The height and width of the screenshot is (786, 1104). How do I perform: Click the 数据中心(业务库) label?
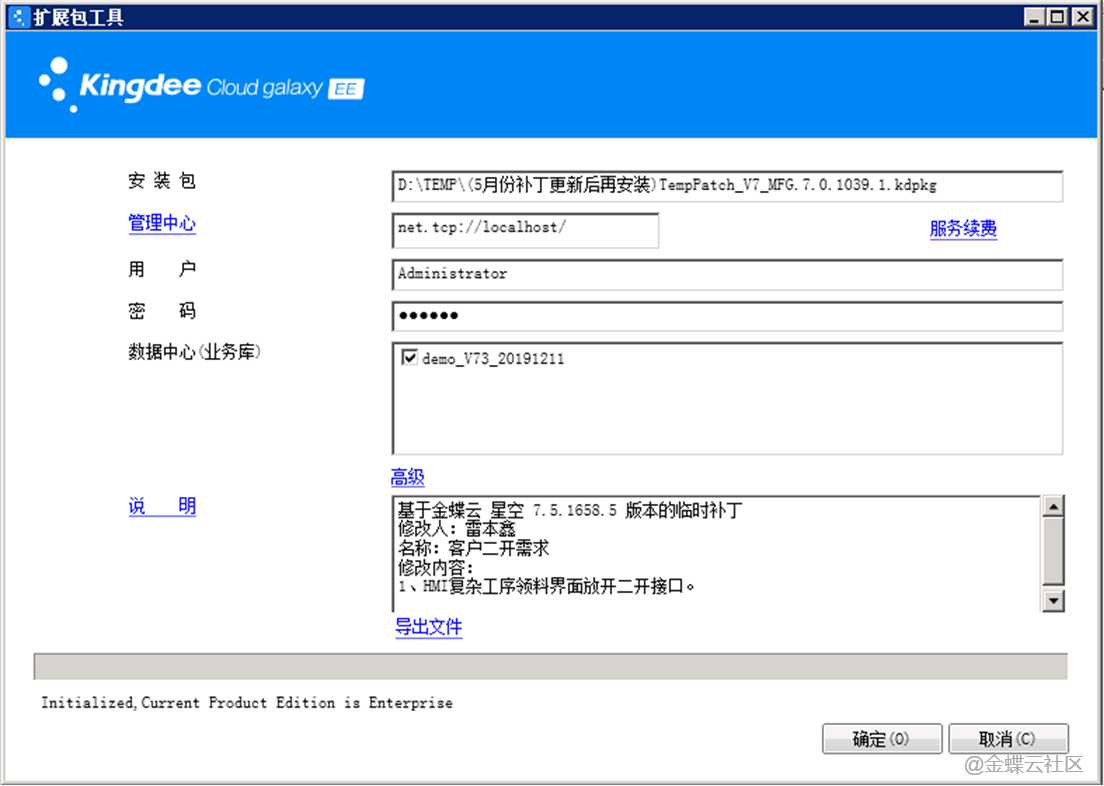[x=194, y=351]
